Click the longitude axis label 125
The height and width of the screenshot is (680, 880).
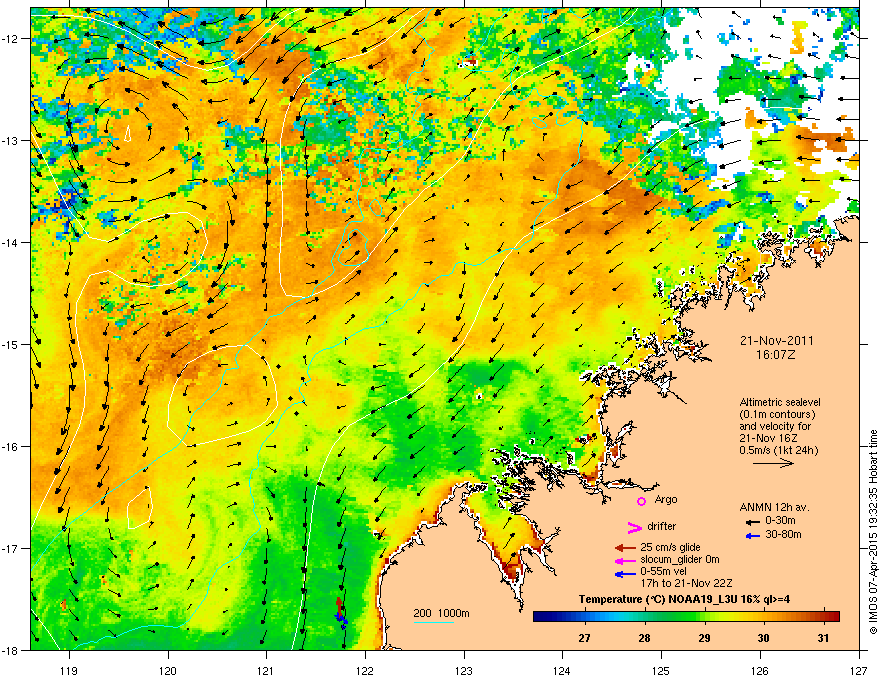click(662, 671)
